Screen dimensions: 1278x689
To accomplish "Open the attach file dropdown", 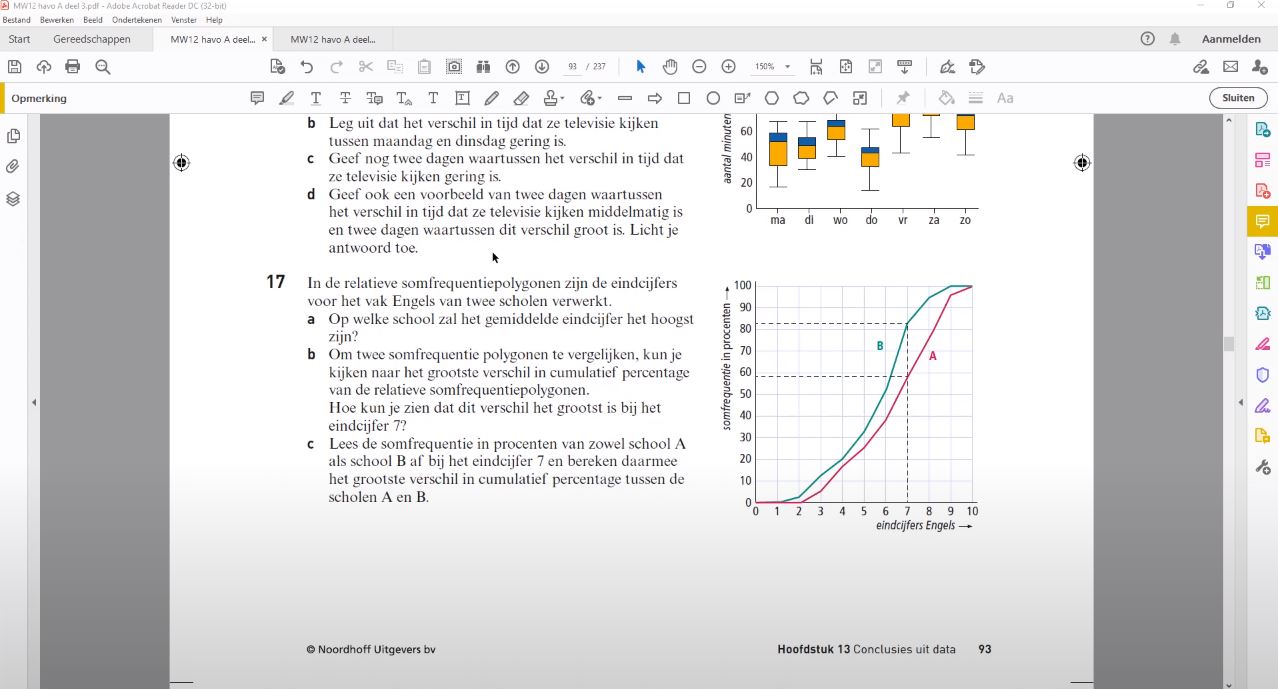I will [590, 98].
